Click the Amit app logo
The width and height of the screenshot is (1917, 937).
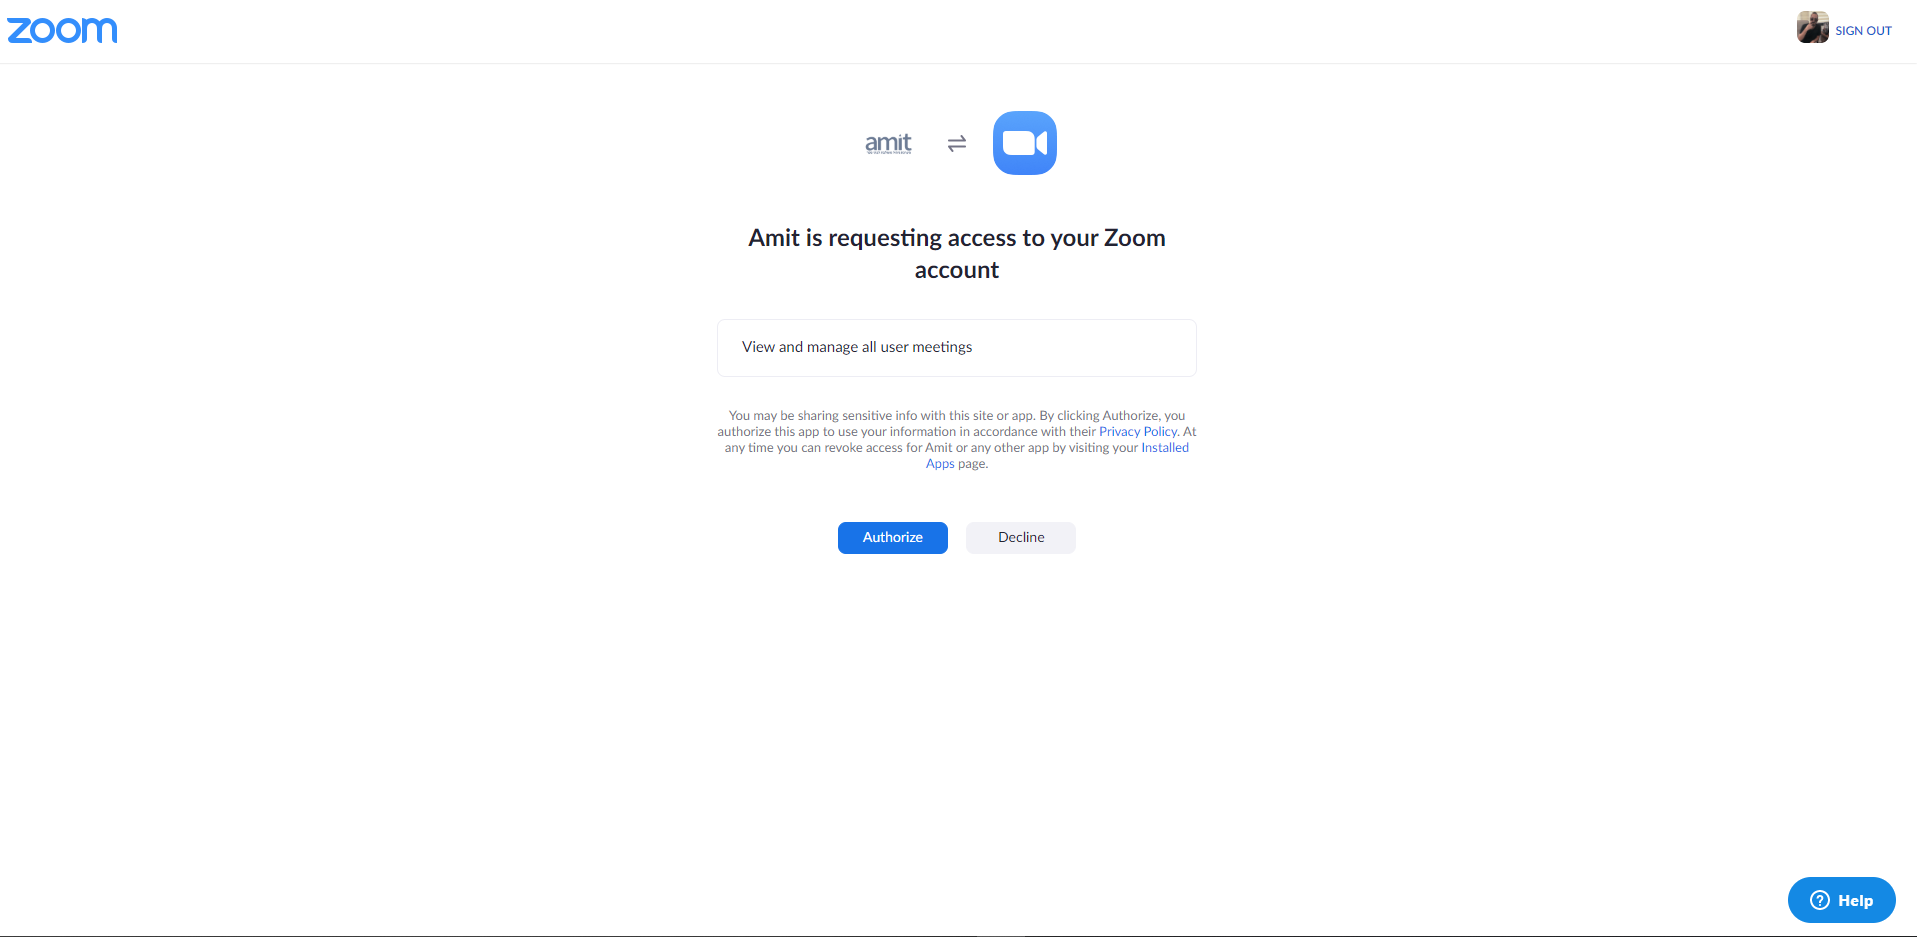(888, 144)
